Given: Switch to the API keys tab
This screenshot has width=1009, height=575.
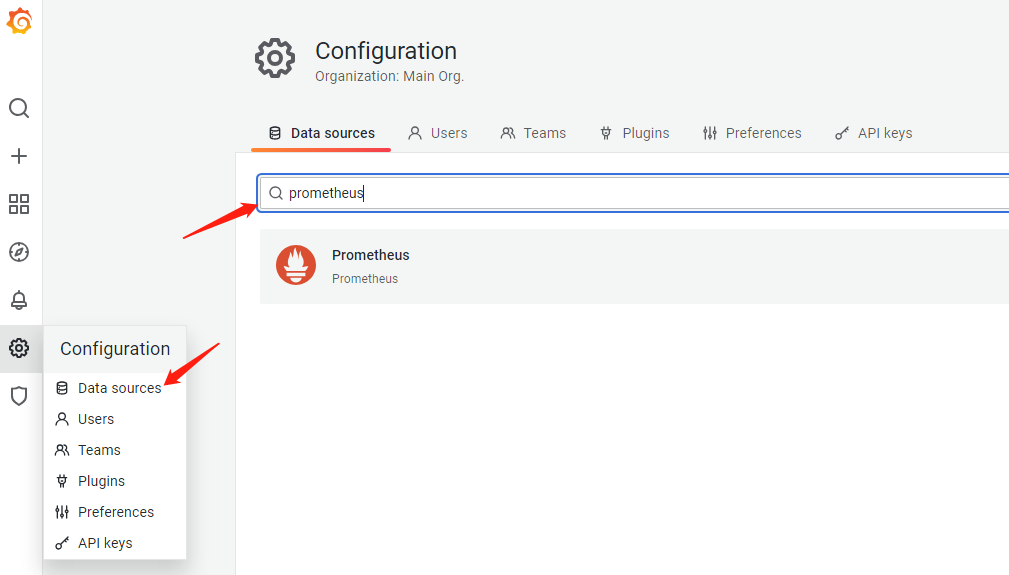Looking at the screenshot, I should pos(873,133).
